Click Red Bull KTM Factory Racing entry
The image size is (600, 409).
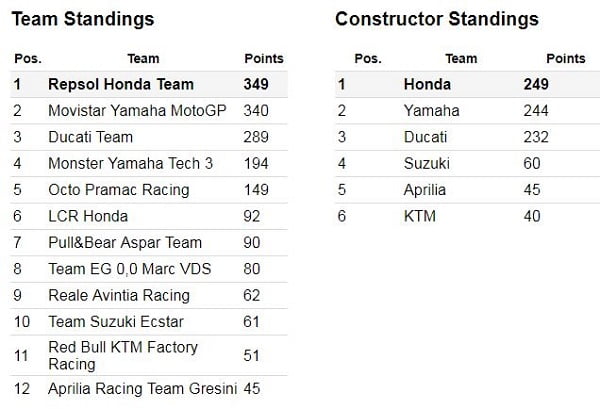pos(123,355)
